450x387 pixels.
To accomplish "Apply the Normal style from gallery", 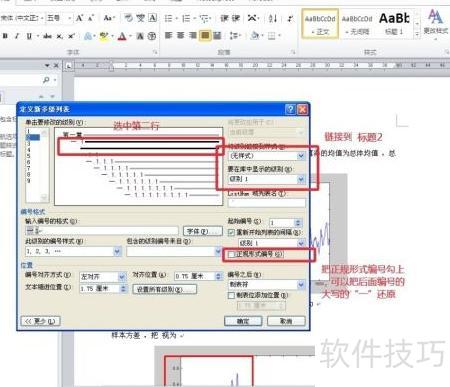I will (320, 23).
